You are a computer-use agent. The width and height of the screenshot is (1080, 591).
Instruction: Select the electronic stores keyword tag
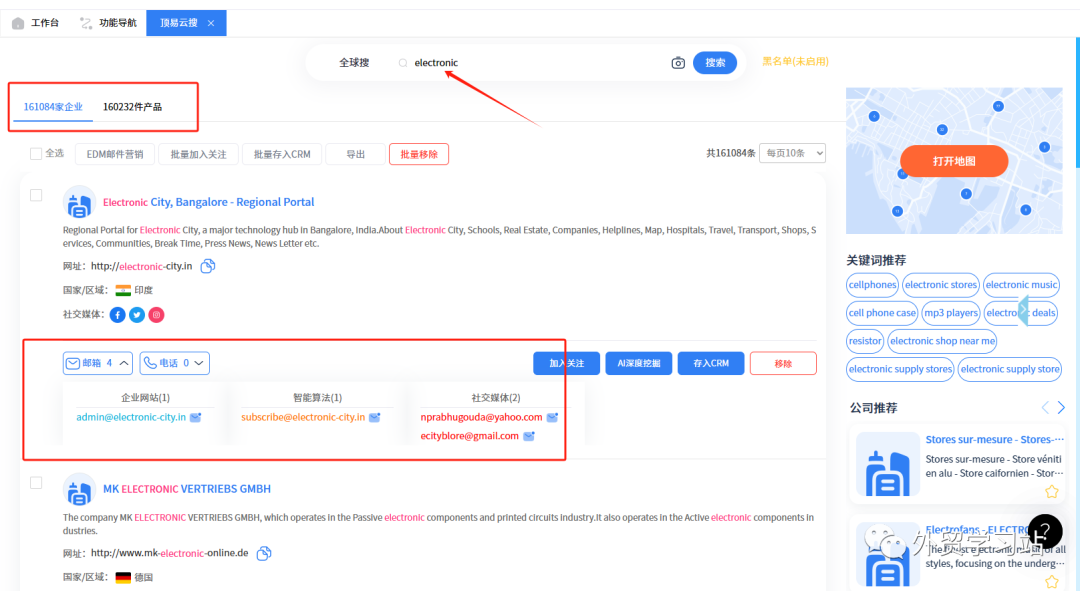pyautogui.click(x=941, y=284)
